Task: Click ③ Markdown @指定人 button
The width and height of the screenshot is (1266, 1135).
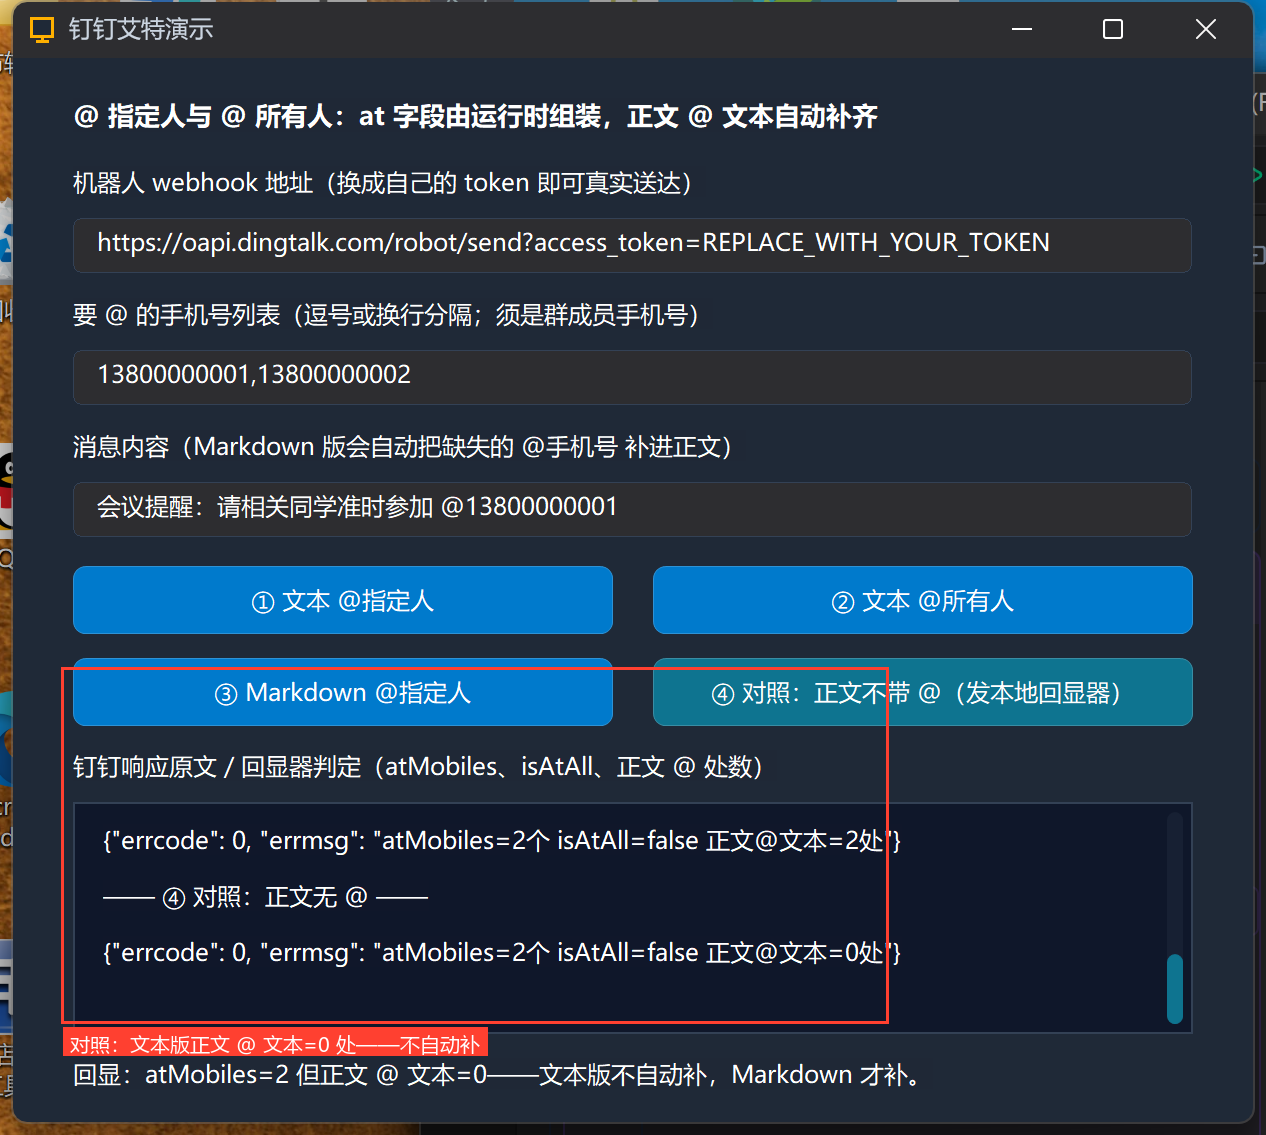Action: pos(342,692)
